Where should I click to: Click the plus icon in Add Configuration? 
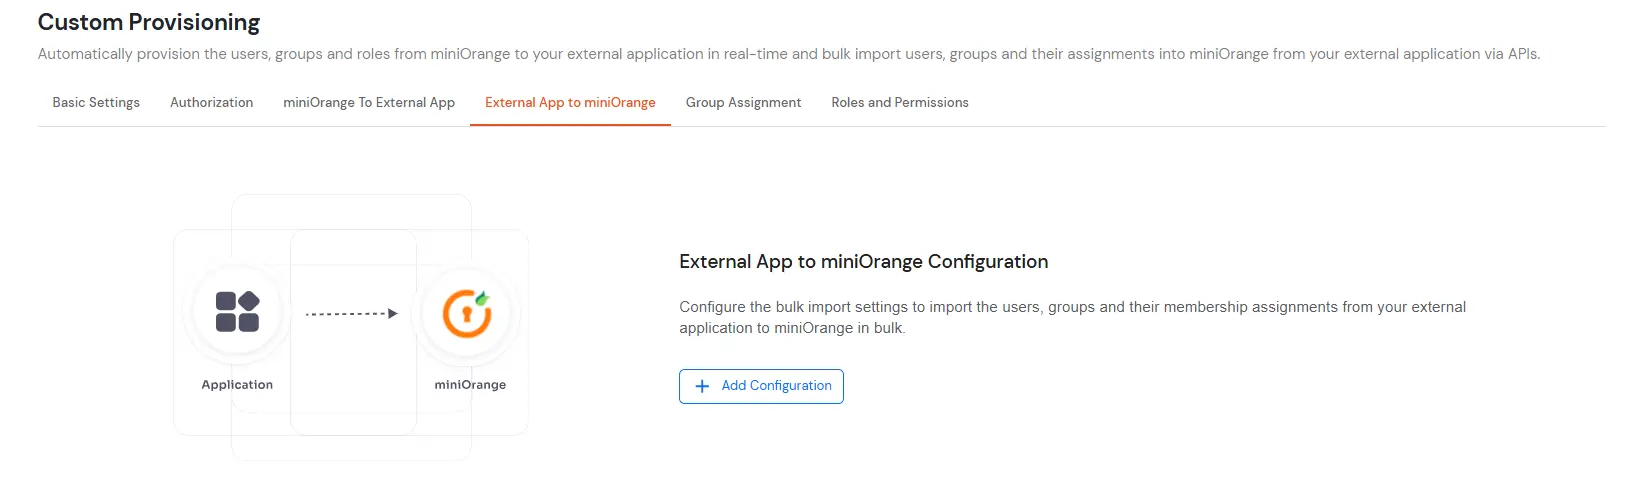pyautogui.click(x=702, y=386)
